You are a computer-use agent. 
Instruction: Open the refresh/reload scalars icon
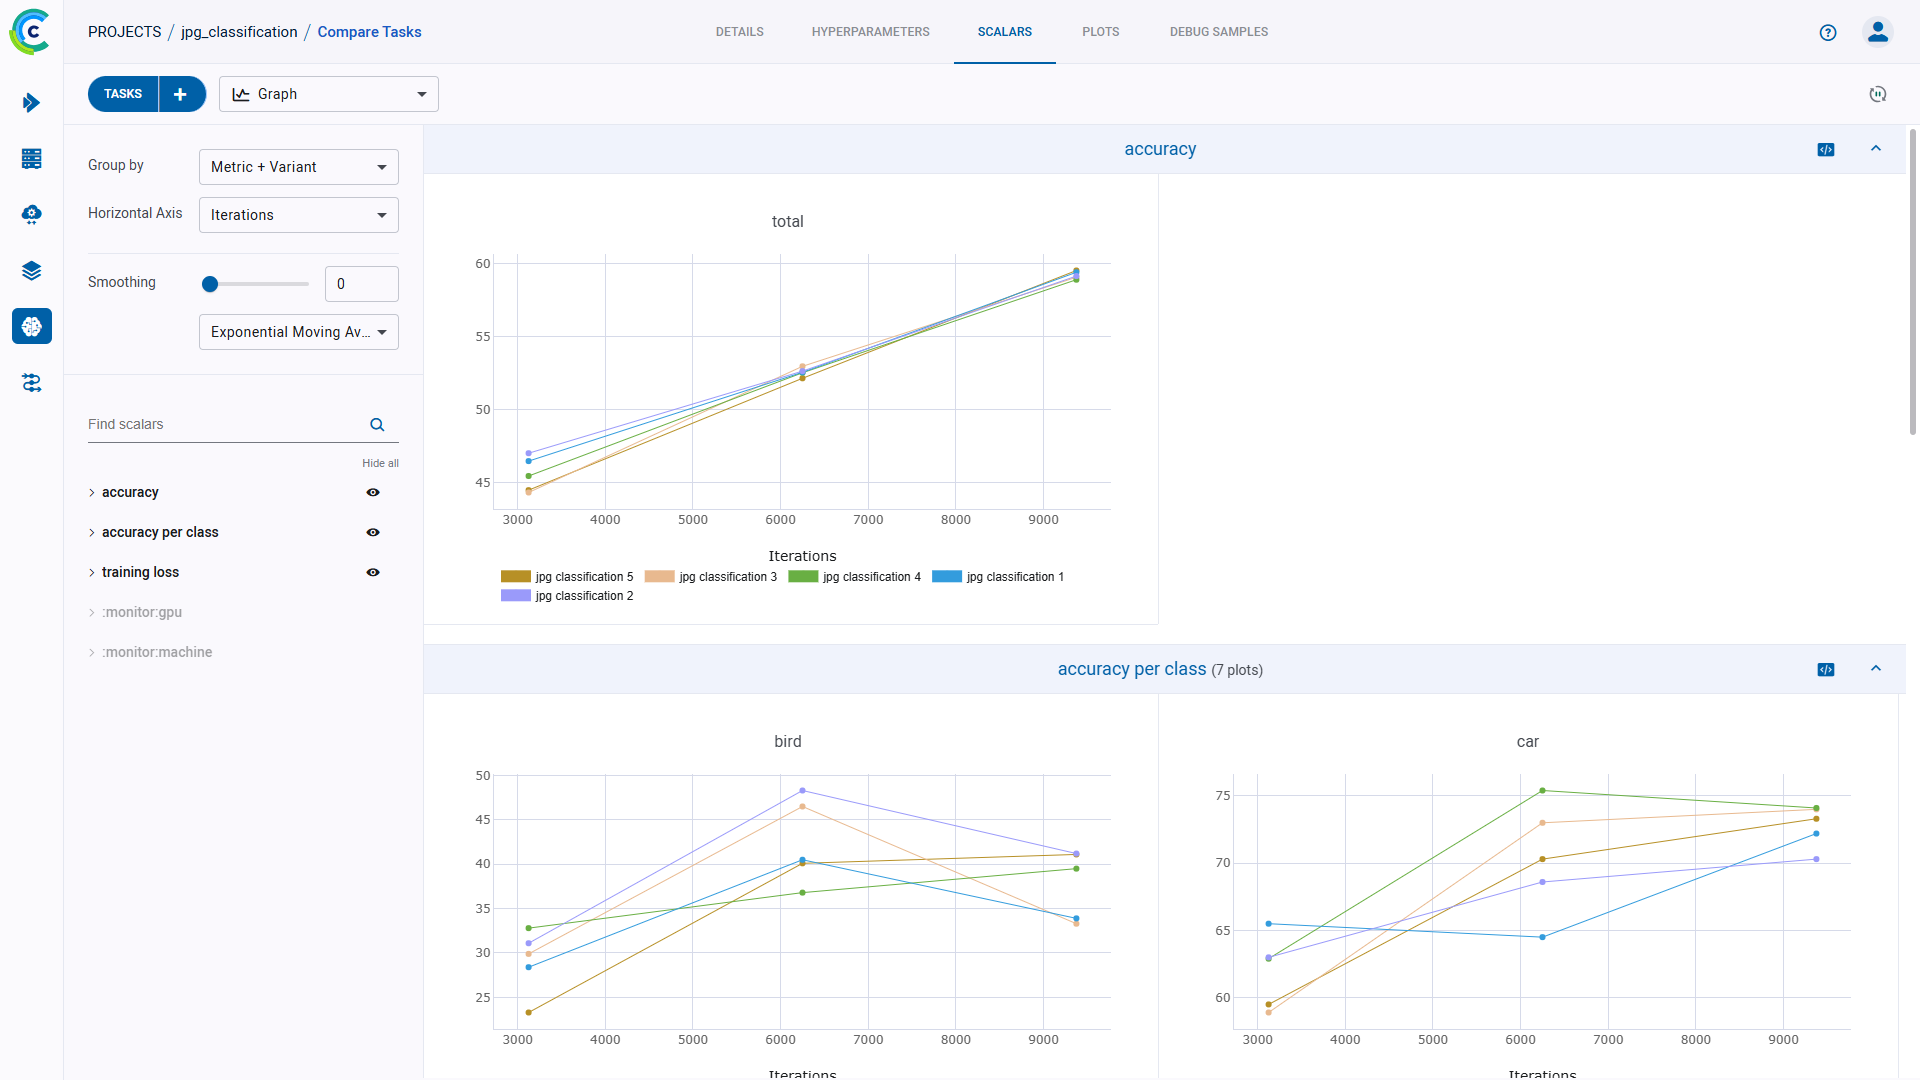1878,94
